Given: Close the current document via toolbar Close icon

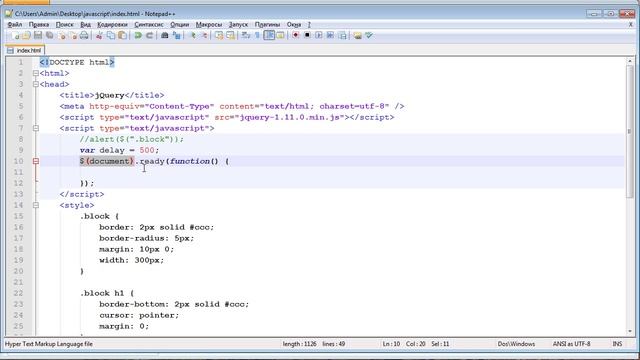Looking at the screenshot, I should [62, 36].
